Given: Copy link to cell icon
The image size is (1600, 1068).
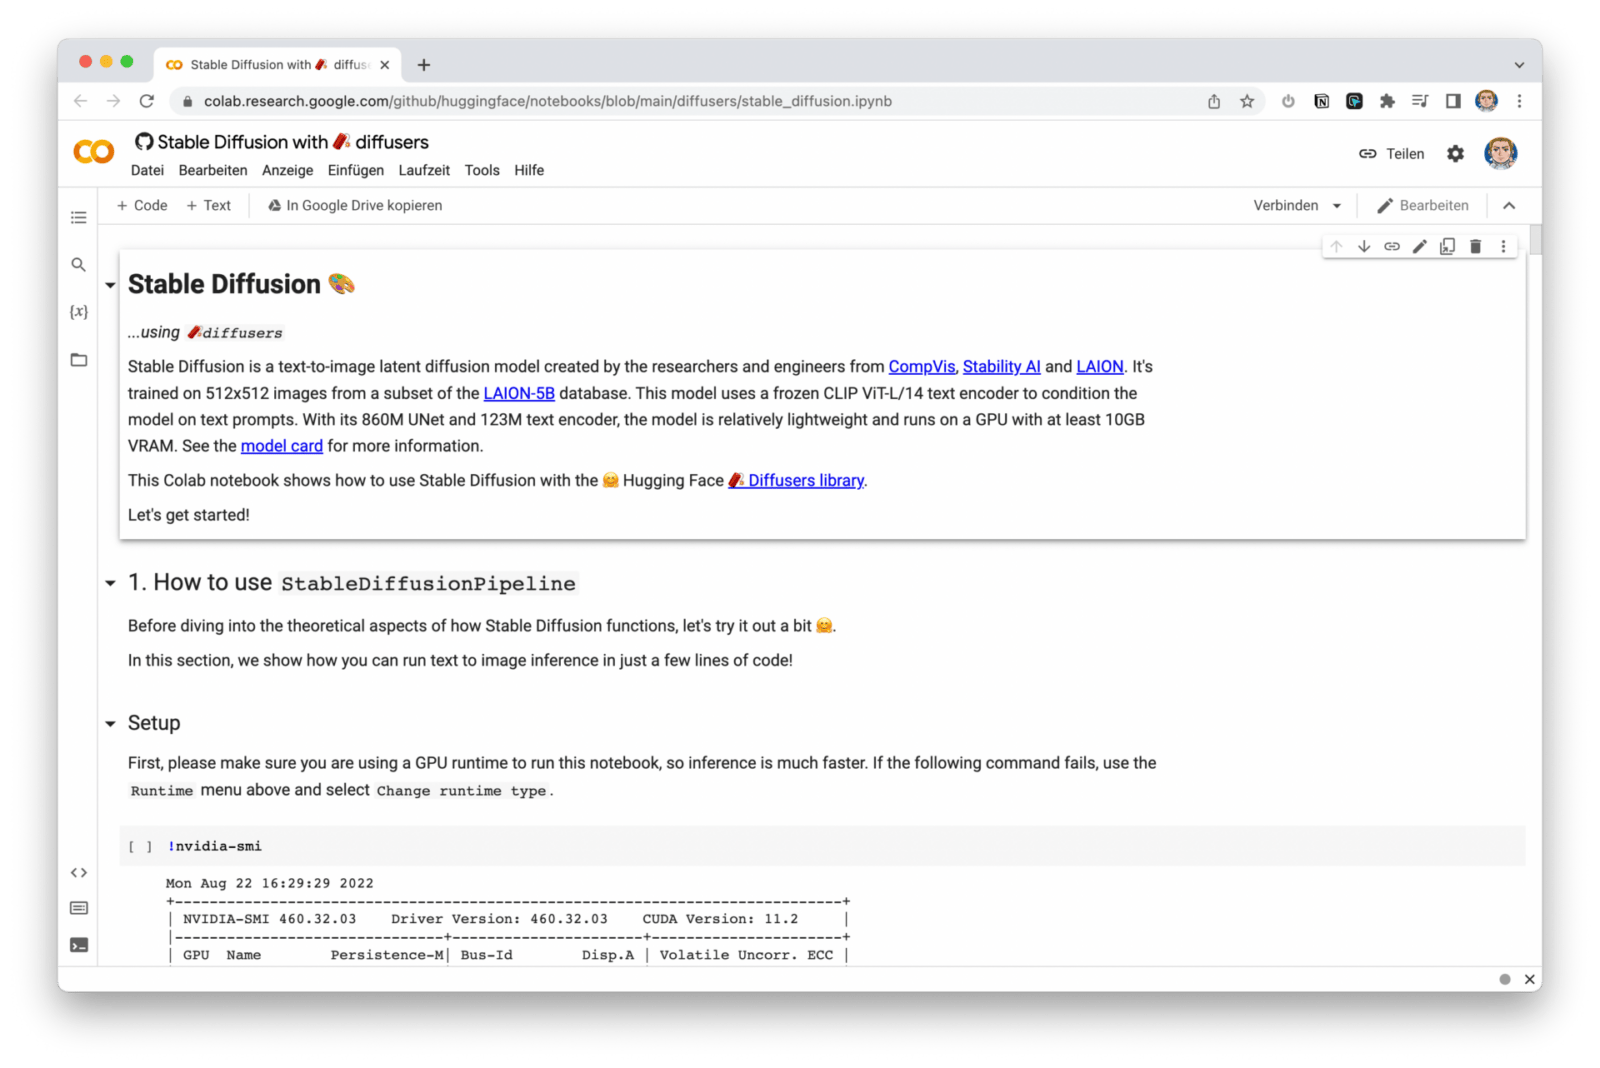Looking at the screenshot, I should 1392,246.
